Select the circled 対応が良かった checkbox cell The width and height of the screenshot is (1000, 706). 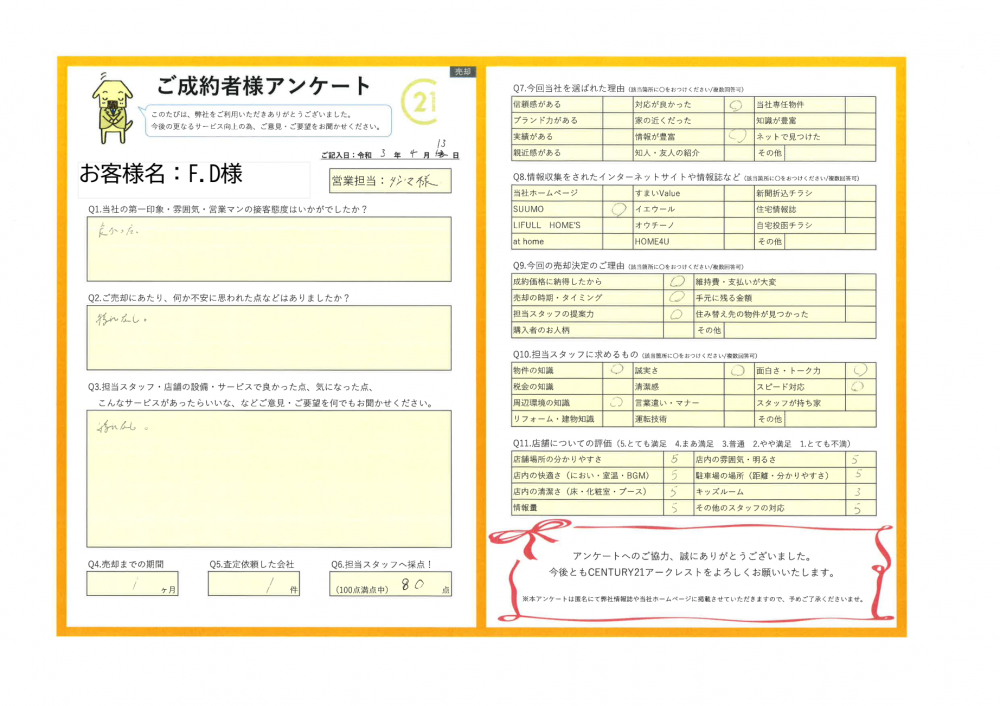click(x=736, y=104)
